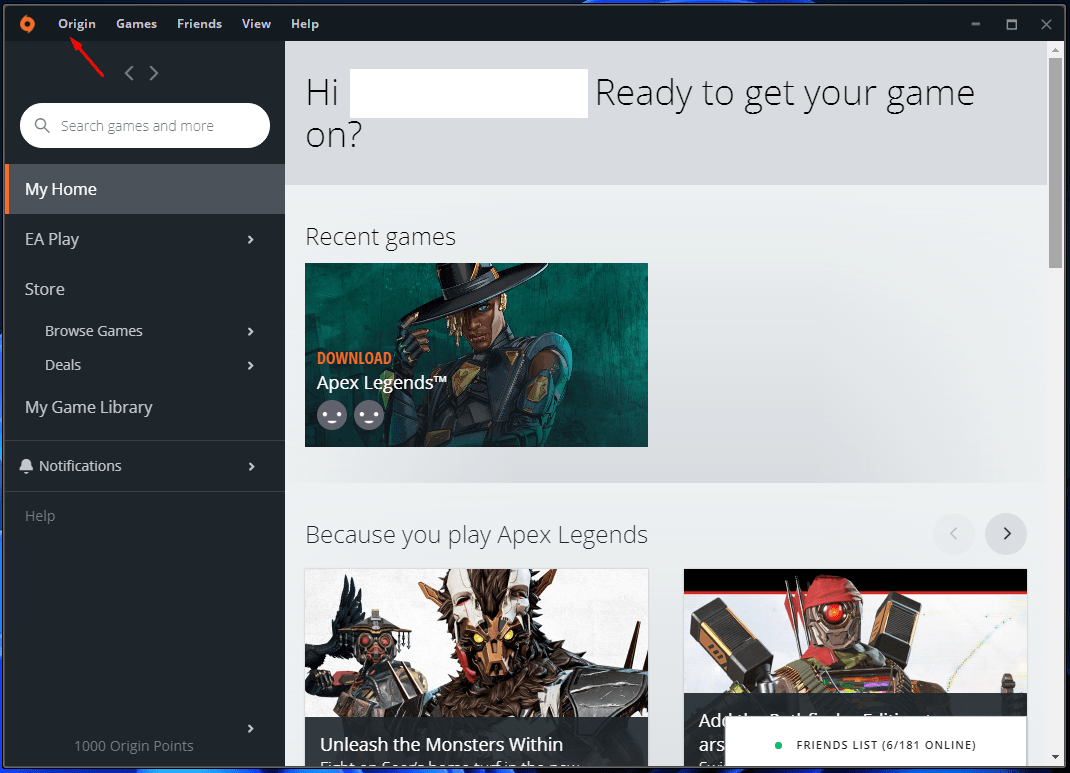Click the 1000 Origin Points text

pyautogui.click(x=134, y=746)
